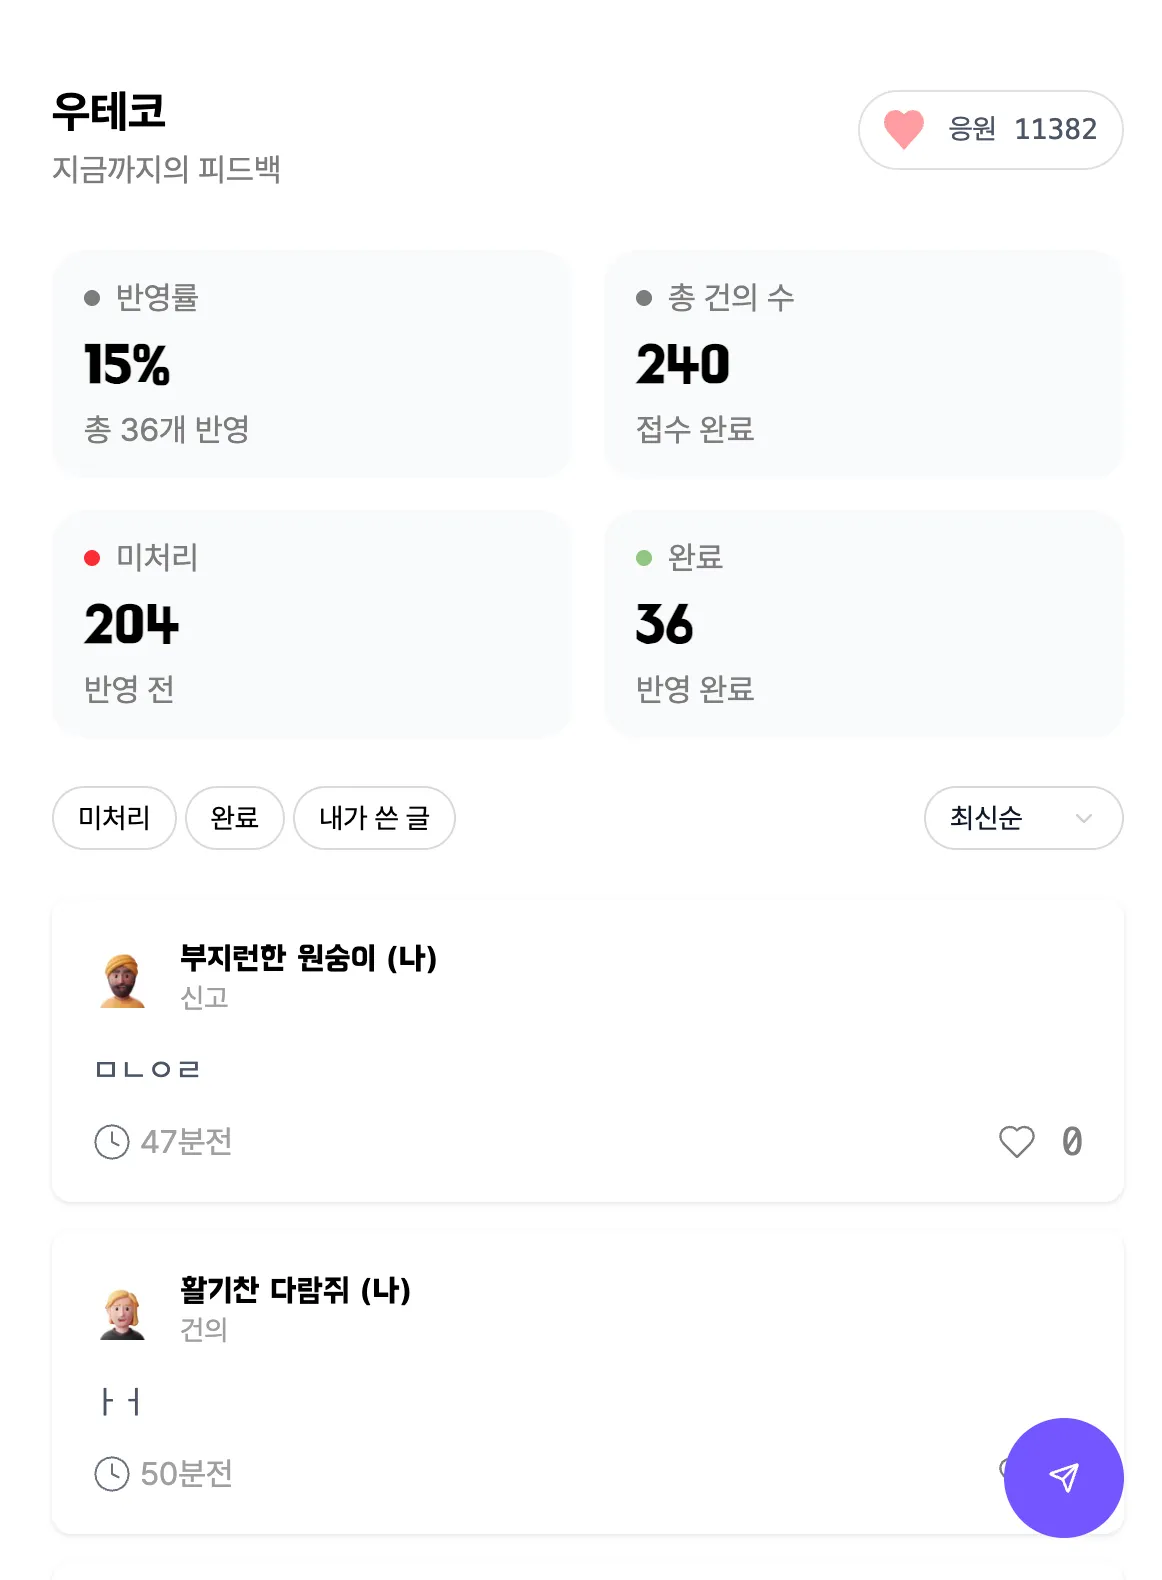
Task: Toggle the 완료 filter chip
Action: point(235,818)
